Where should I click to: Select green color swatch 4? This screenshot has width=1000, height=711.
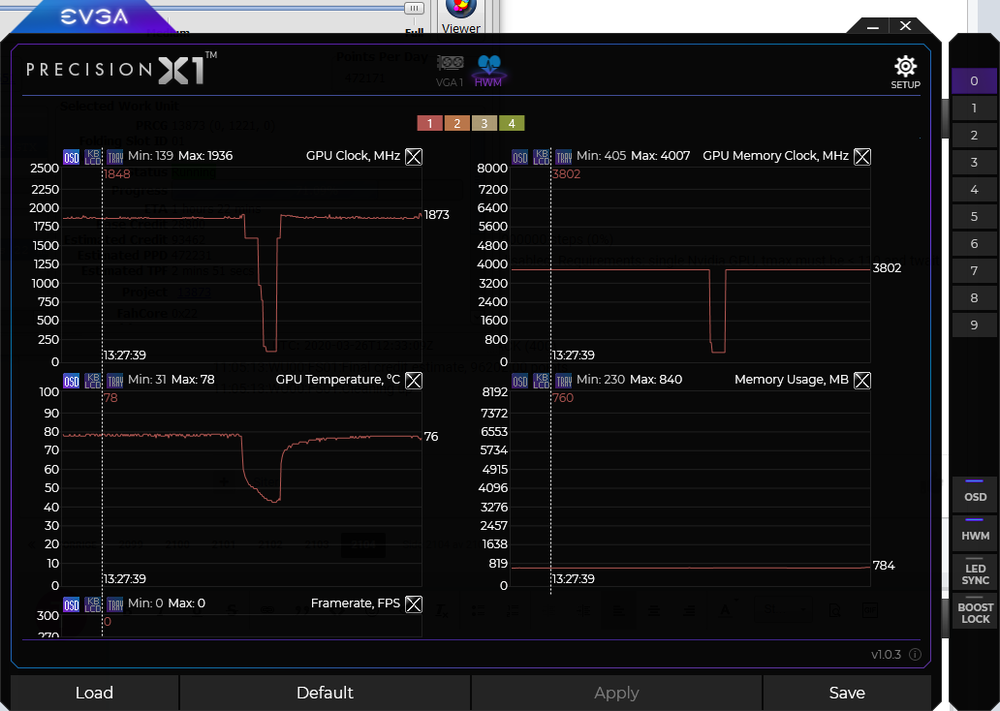(511, 123)
